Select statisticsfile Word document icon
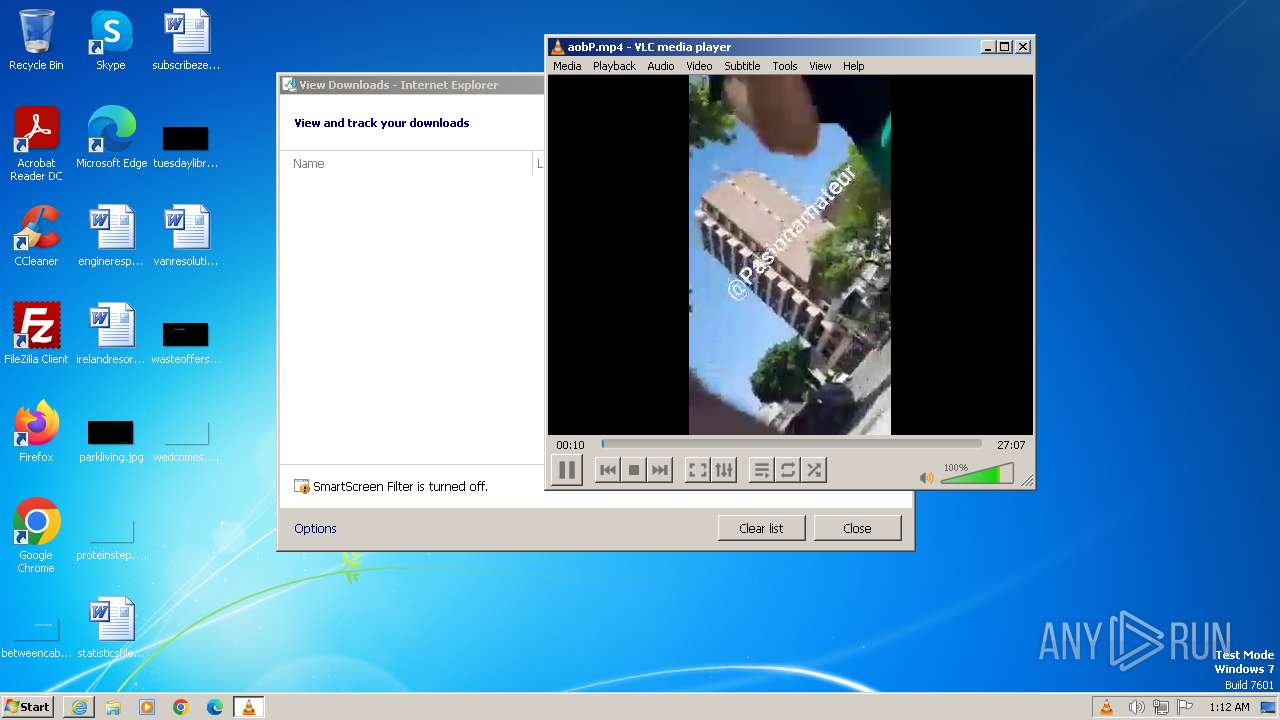Screen dimensions: 1280x720 click(x=111, y=628)
